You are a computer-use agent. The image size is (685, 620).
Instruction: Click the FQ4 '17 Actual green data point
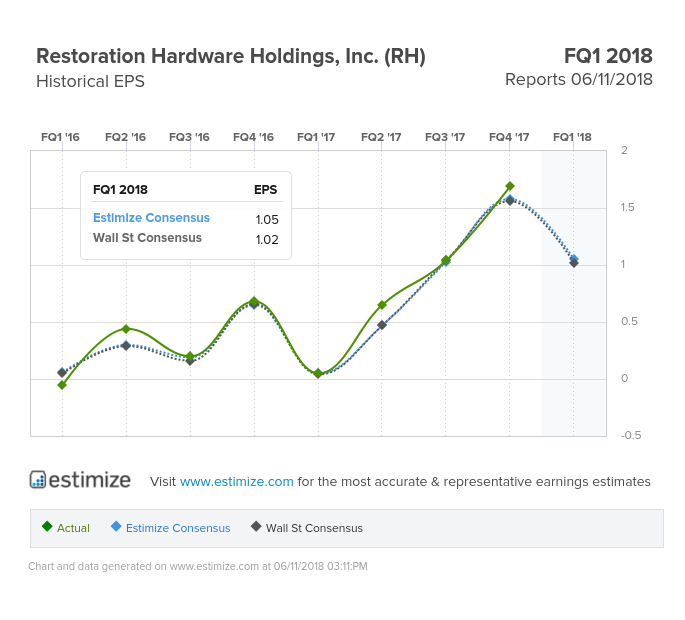(509, 186)
